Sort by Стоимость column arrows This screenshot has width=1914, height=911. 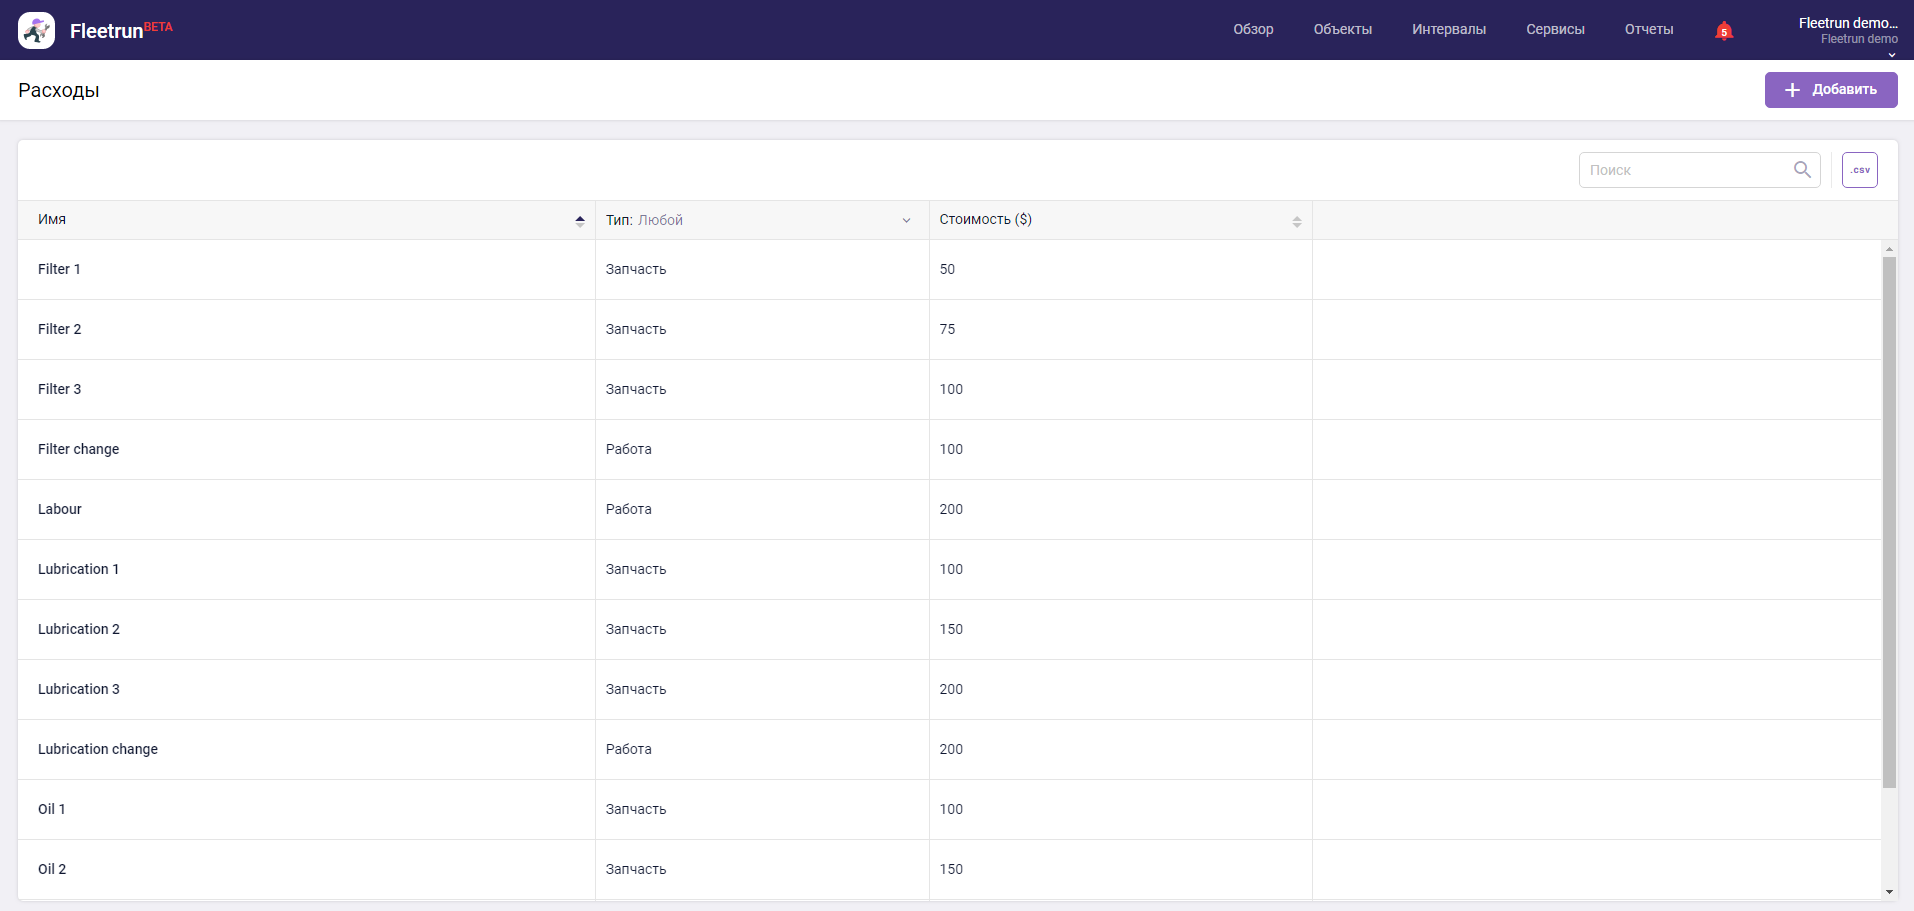point(1296,221)
